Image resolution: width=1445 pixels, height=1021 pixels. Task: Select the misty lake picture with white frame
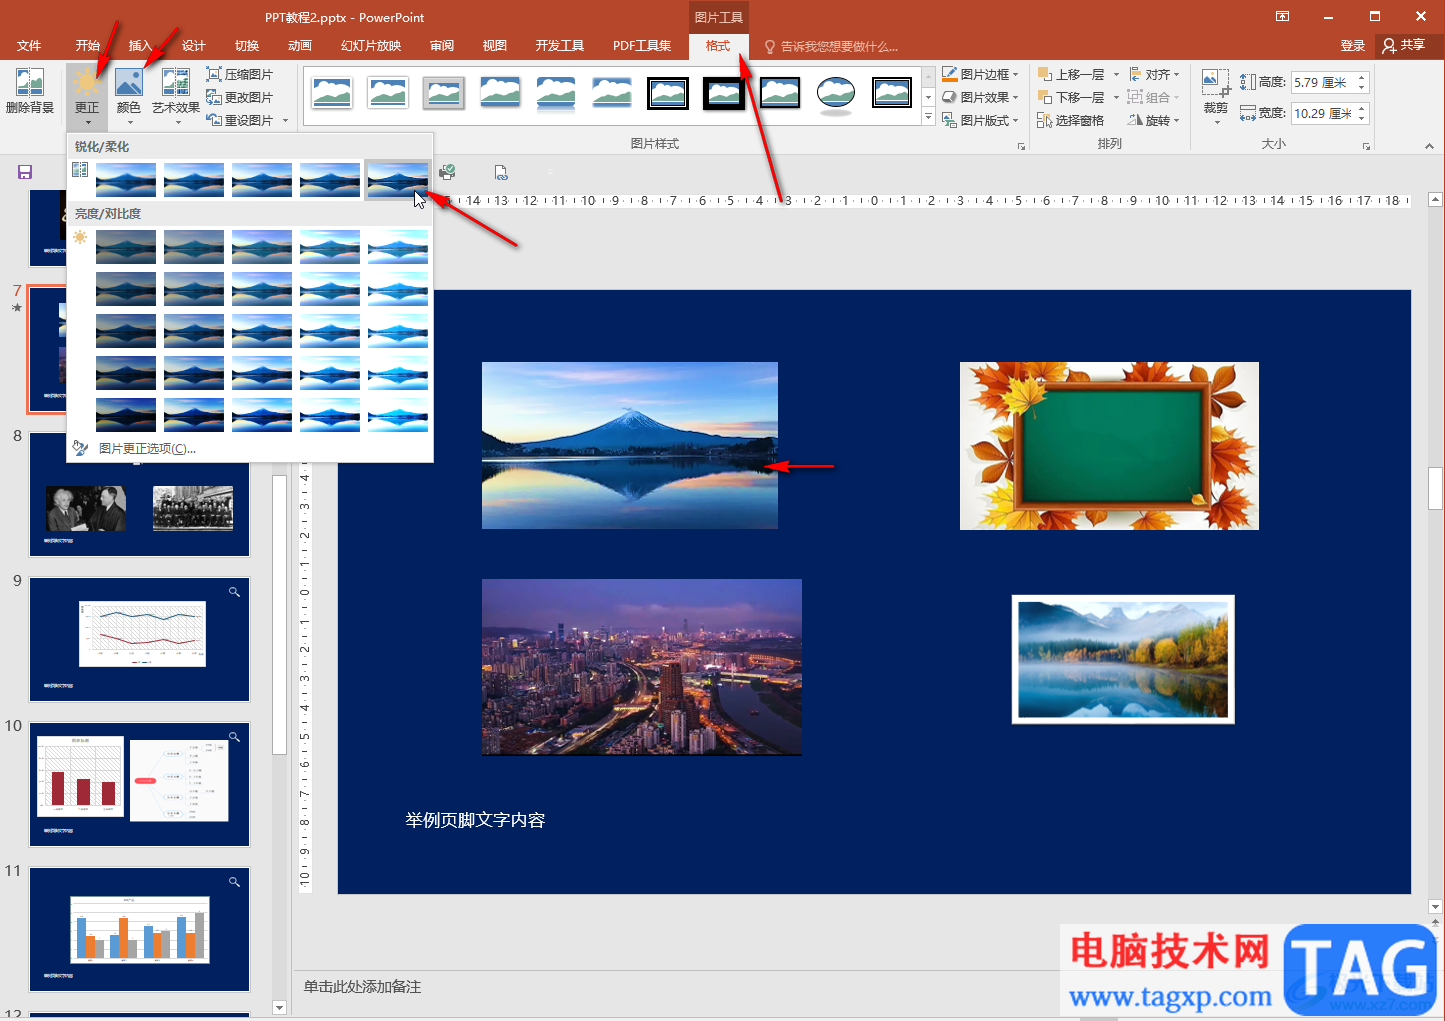click(1123, 659)
